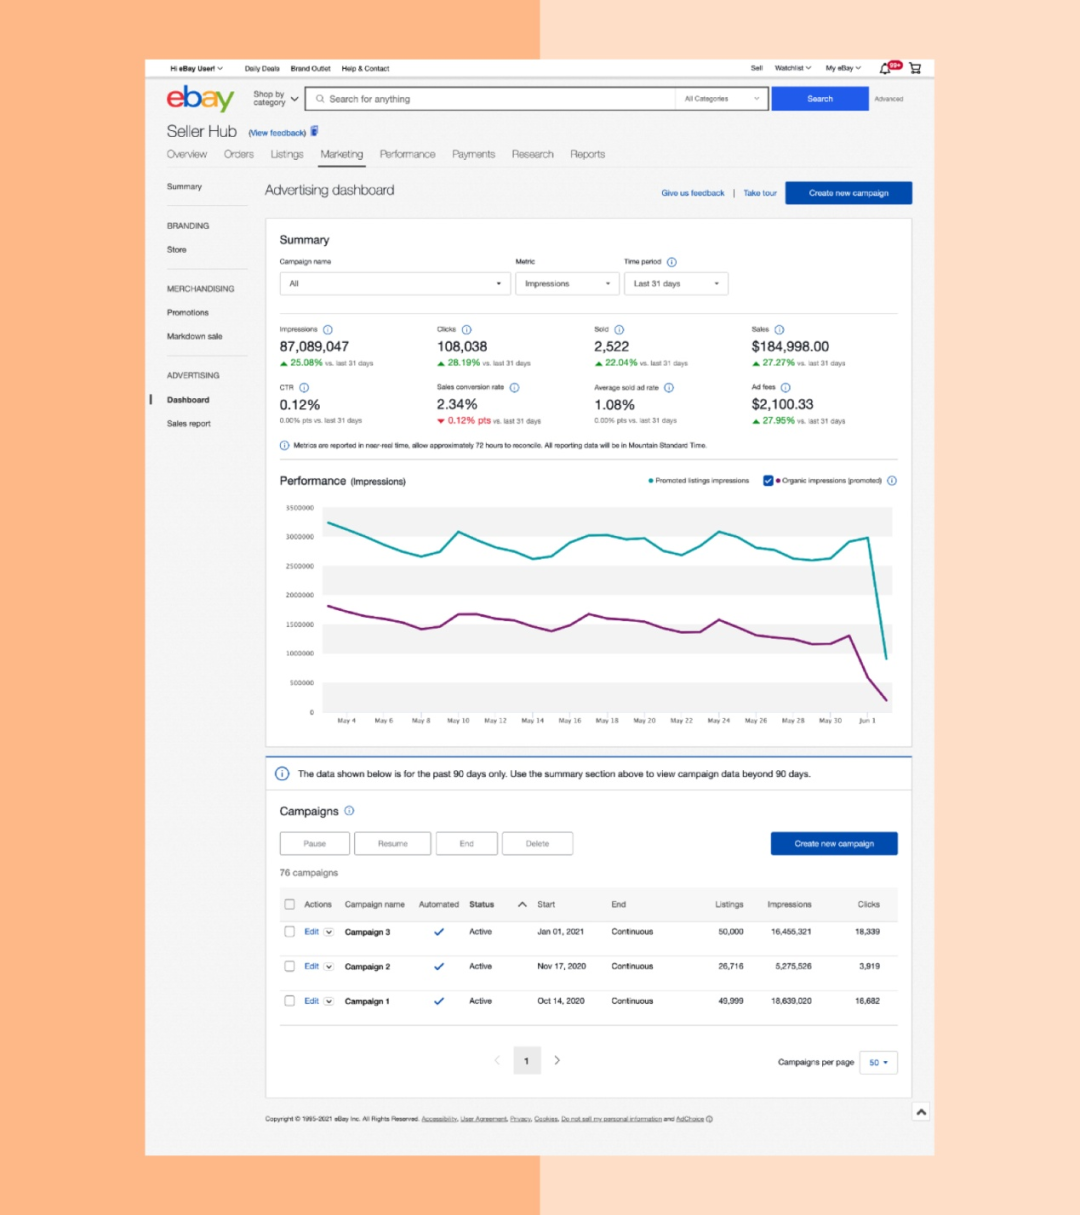
Task: Open Store in sidebar
Action: pyautogui.click(x=177, y=250)
